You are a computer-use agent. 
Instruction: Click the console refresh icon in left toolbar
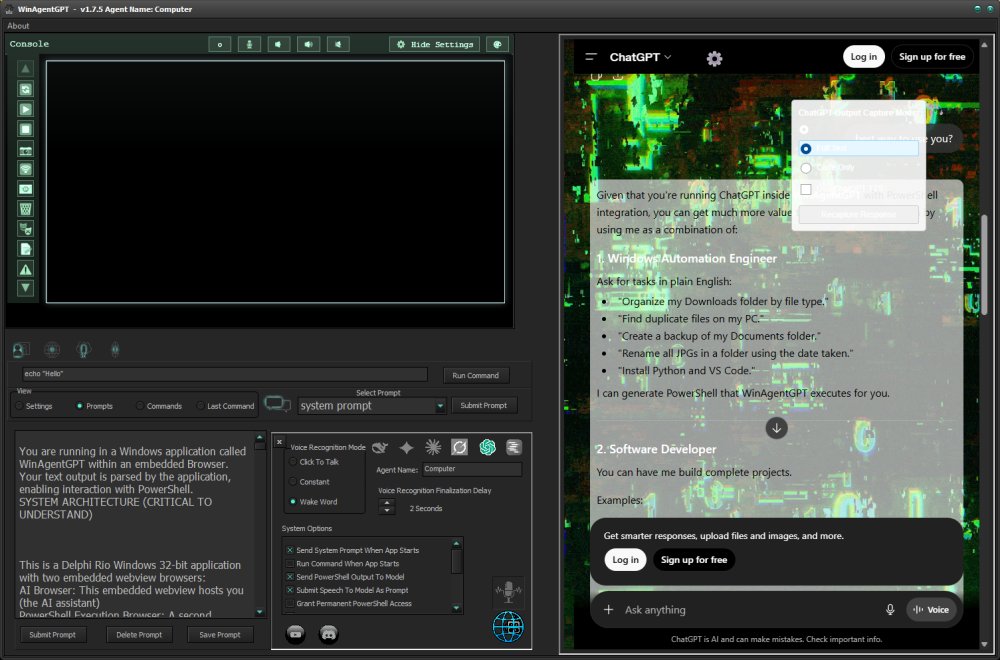click(x=26, y=89)
